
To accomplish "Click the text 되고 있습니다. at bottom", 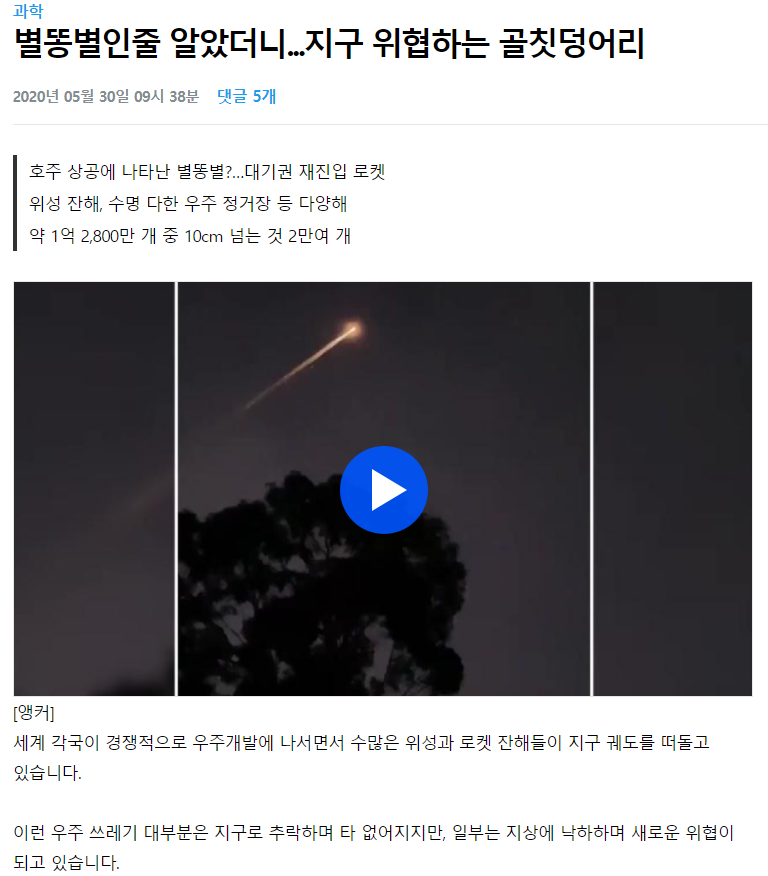I will tap(66, 863).
